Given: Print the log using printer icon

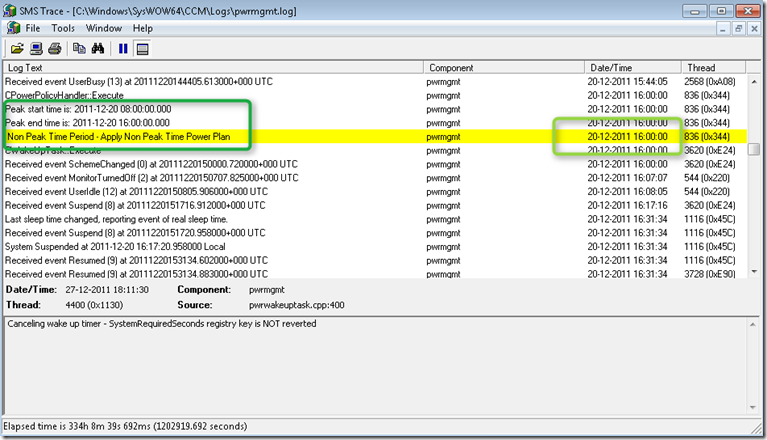Looking at the screenshot, I should (x=55, y=48).
